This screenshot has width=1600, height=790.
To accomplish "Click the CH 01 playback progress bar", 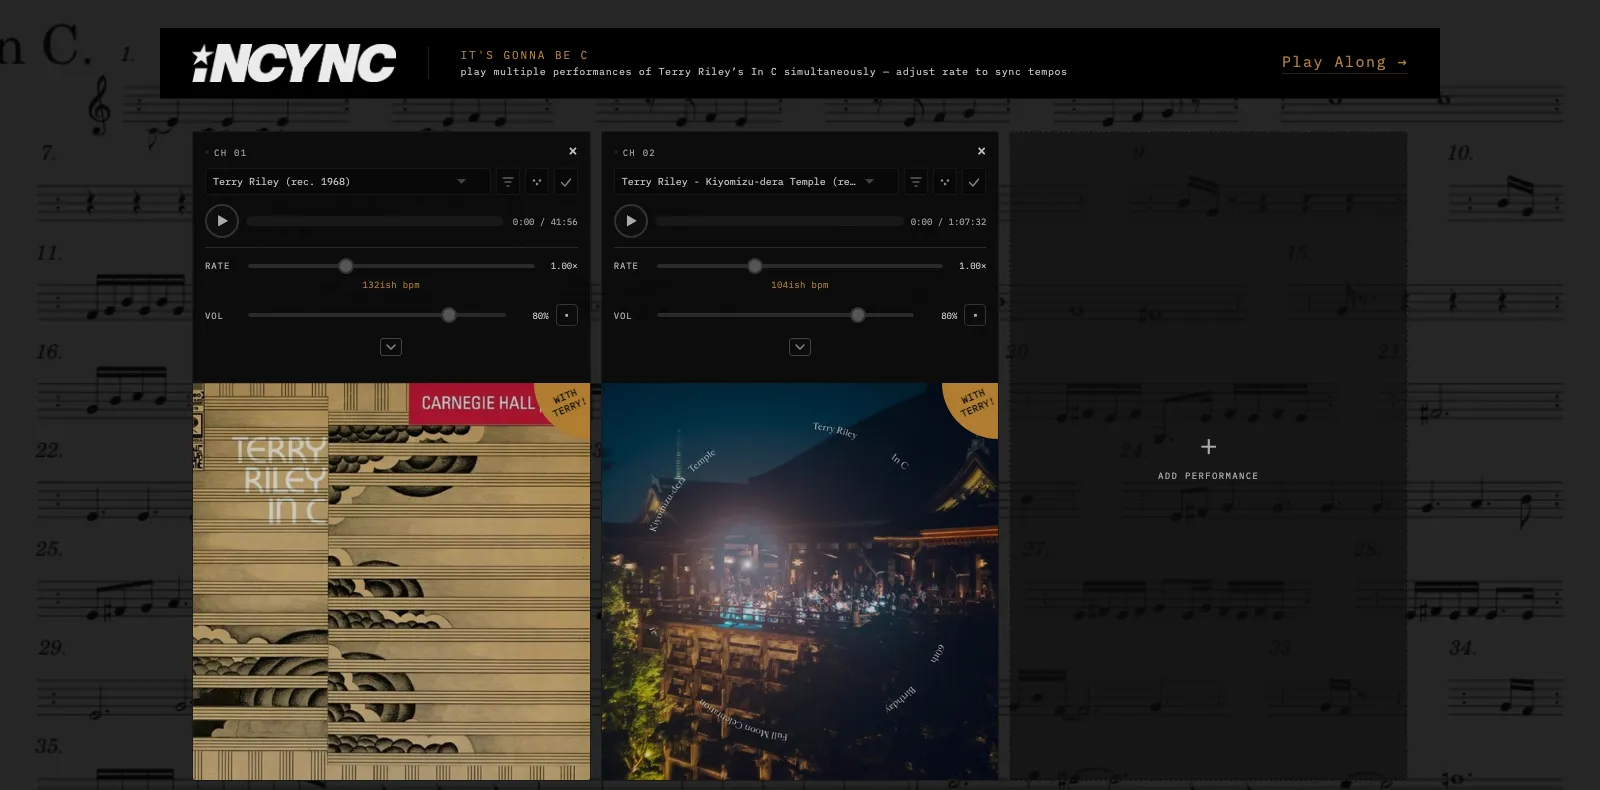I will (x=375, y=221).
